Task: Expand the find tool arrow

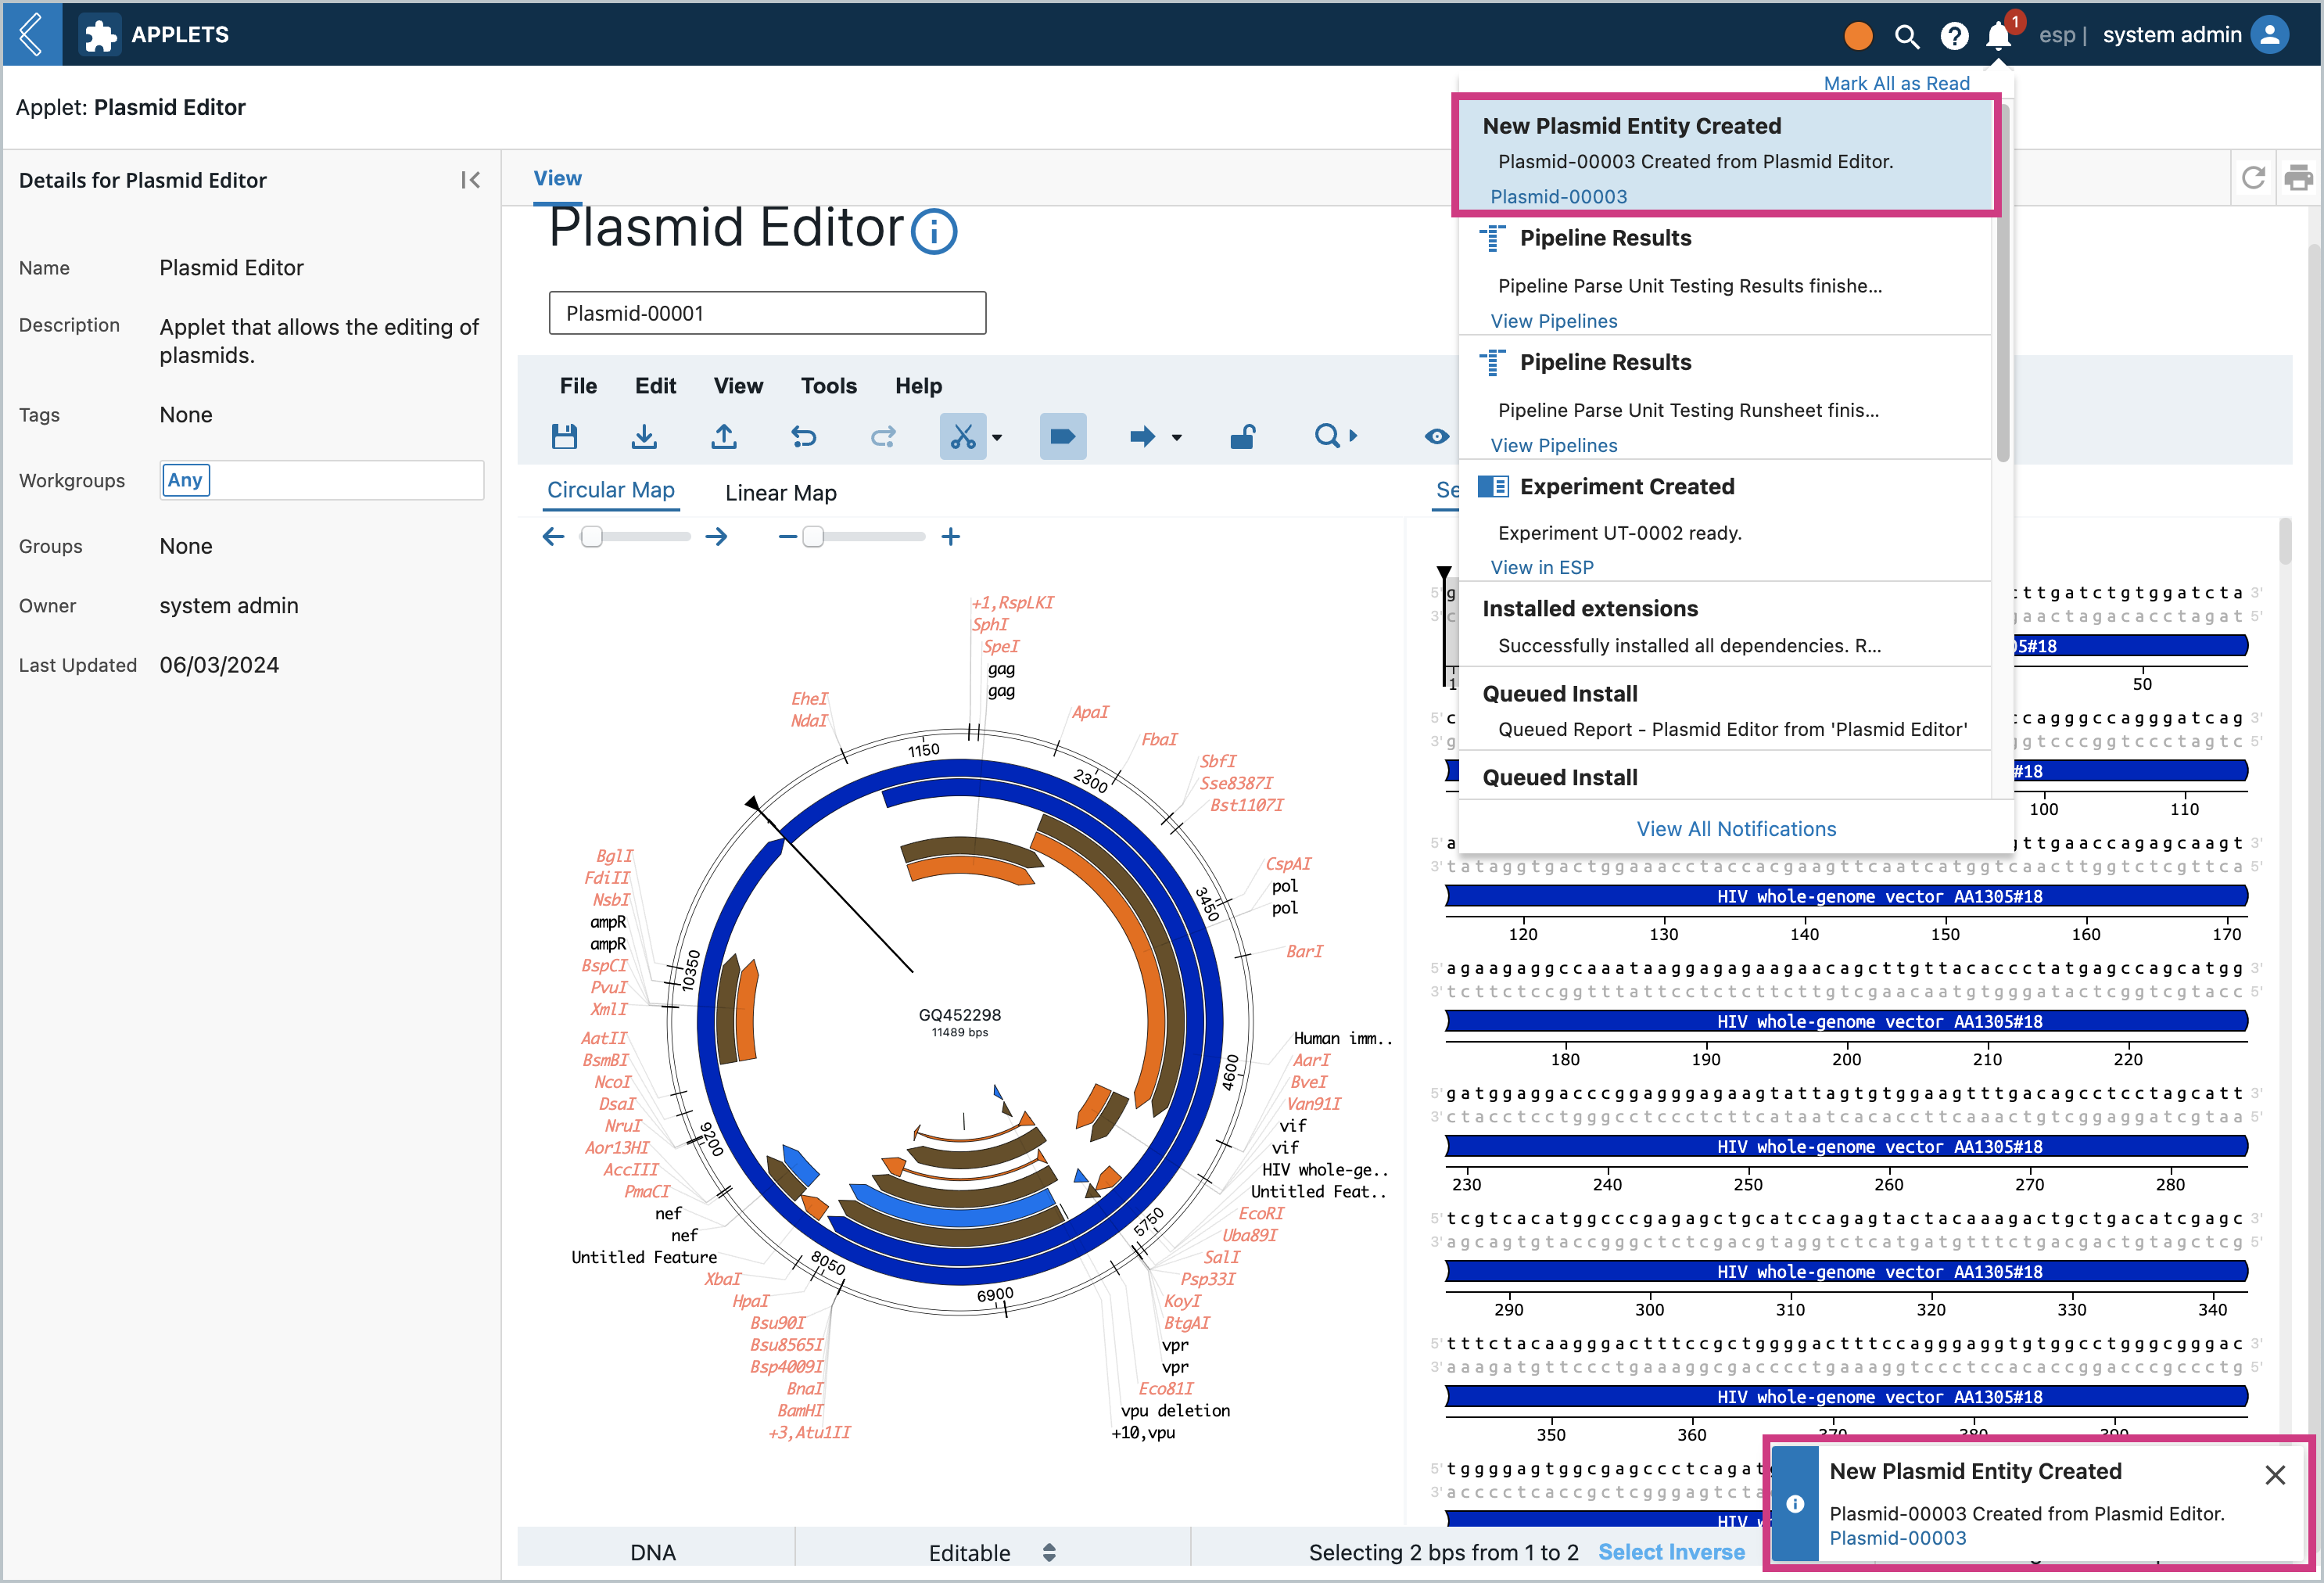Action: pos(1354,436)
